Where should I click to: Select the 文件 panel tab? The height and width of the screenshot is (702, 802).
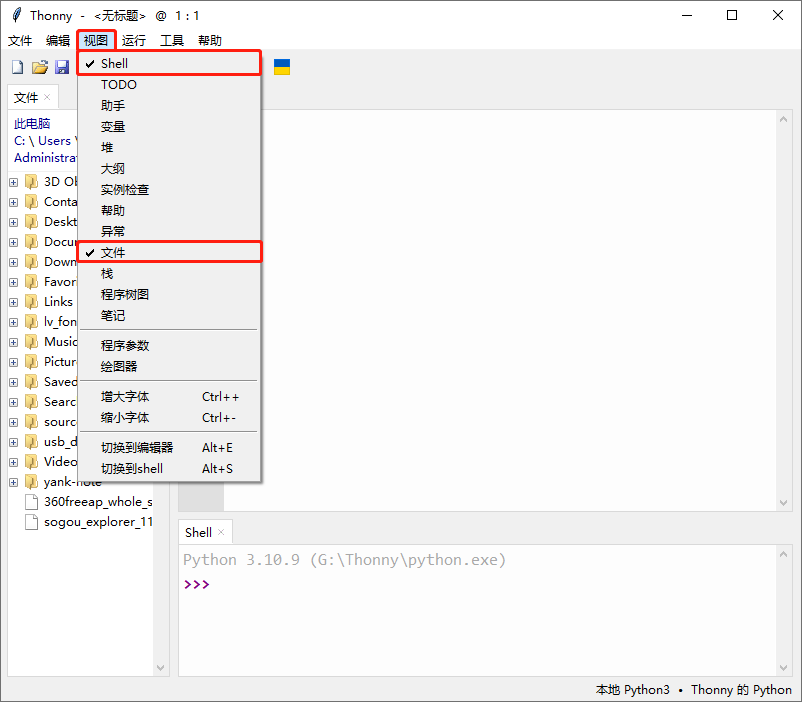pyautogui.click(x=26, y=97)
